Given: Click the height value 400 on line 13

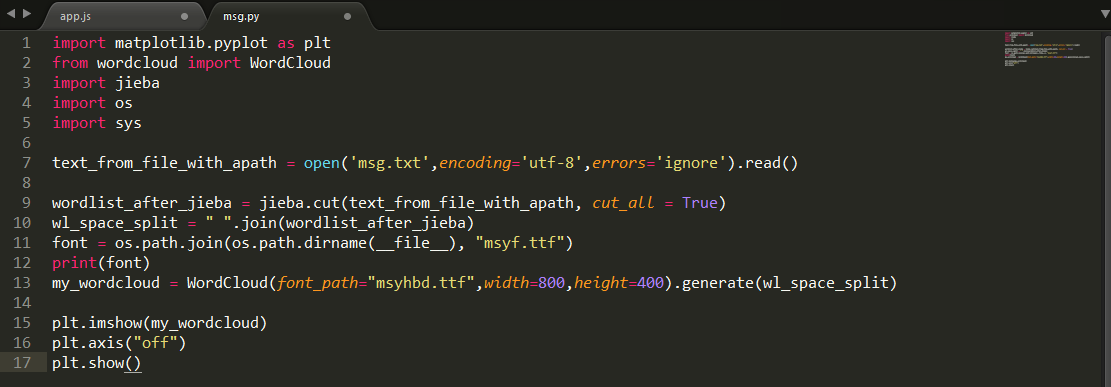Looking at the screenshot, I should (650, 284).
